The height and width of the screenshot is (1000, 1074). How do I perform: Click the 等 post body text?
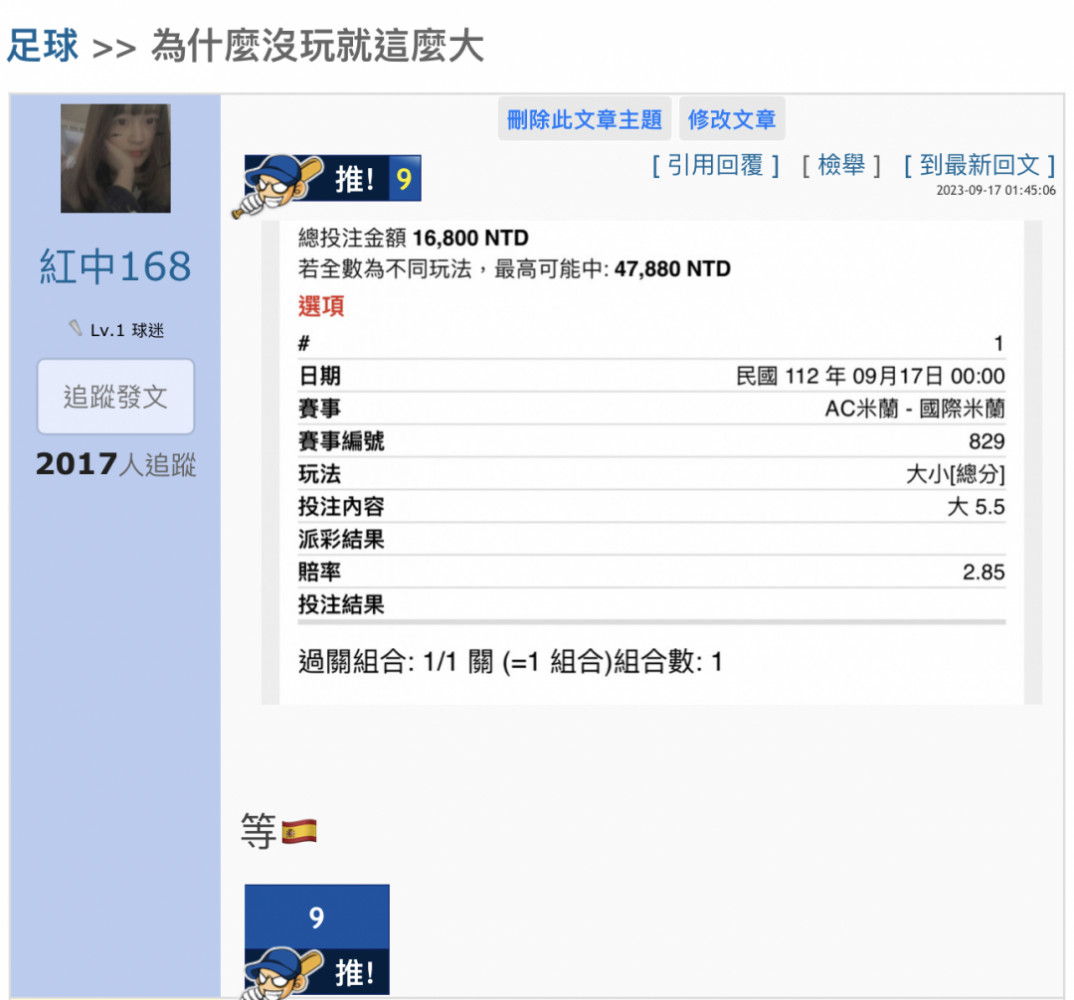(x=258, y=832)
